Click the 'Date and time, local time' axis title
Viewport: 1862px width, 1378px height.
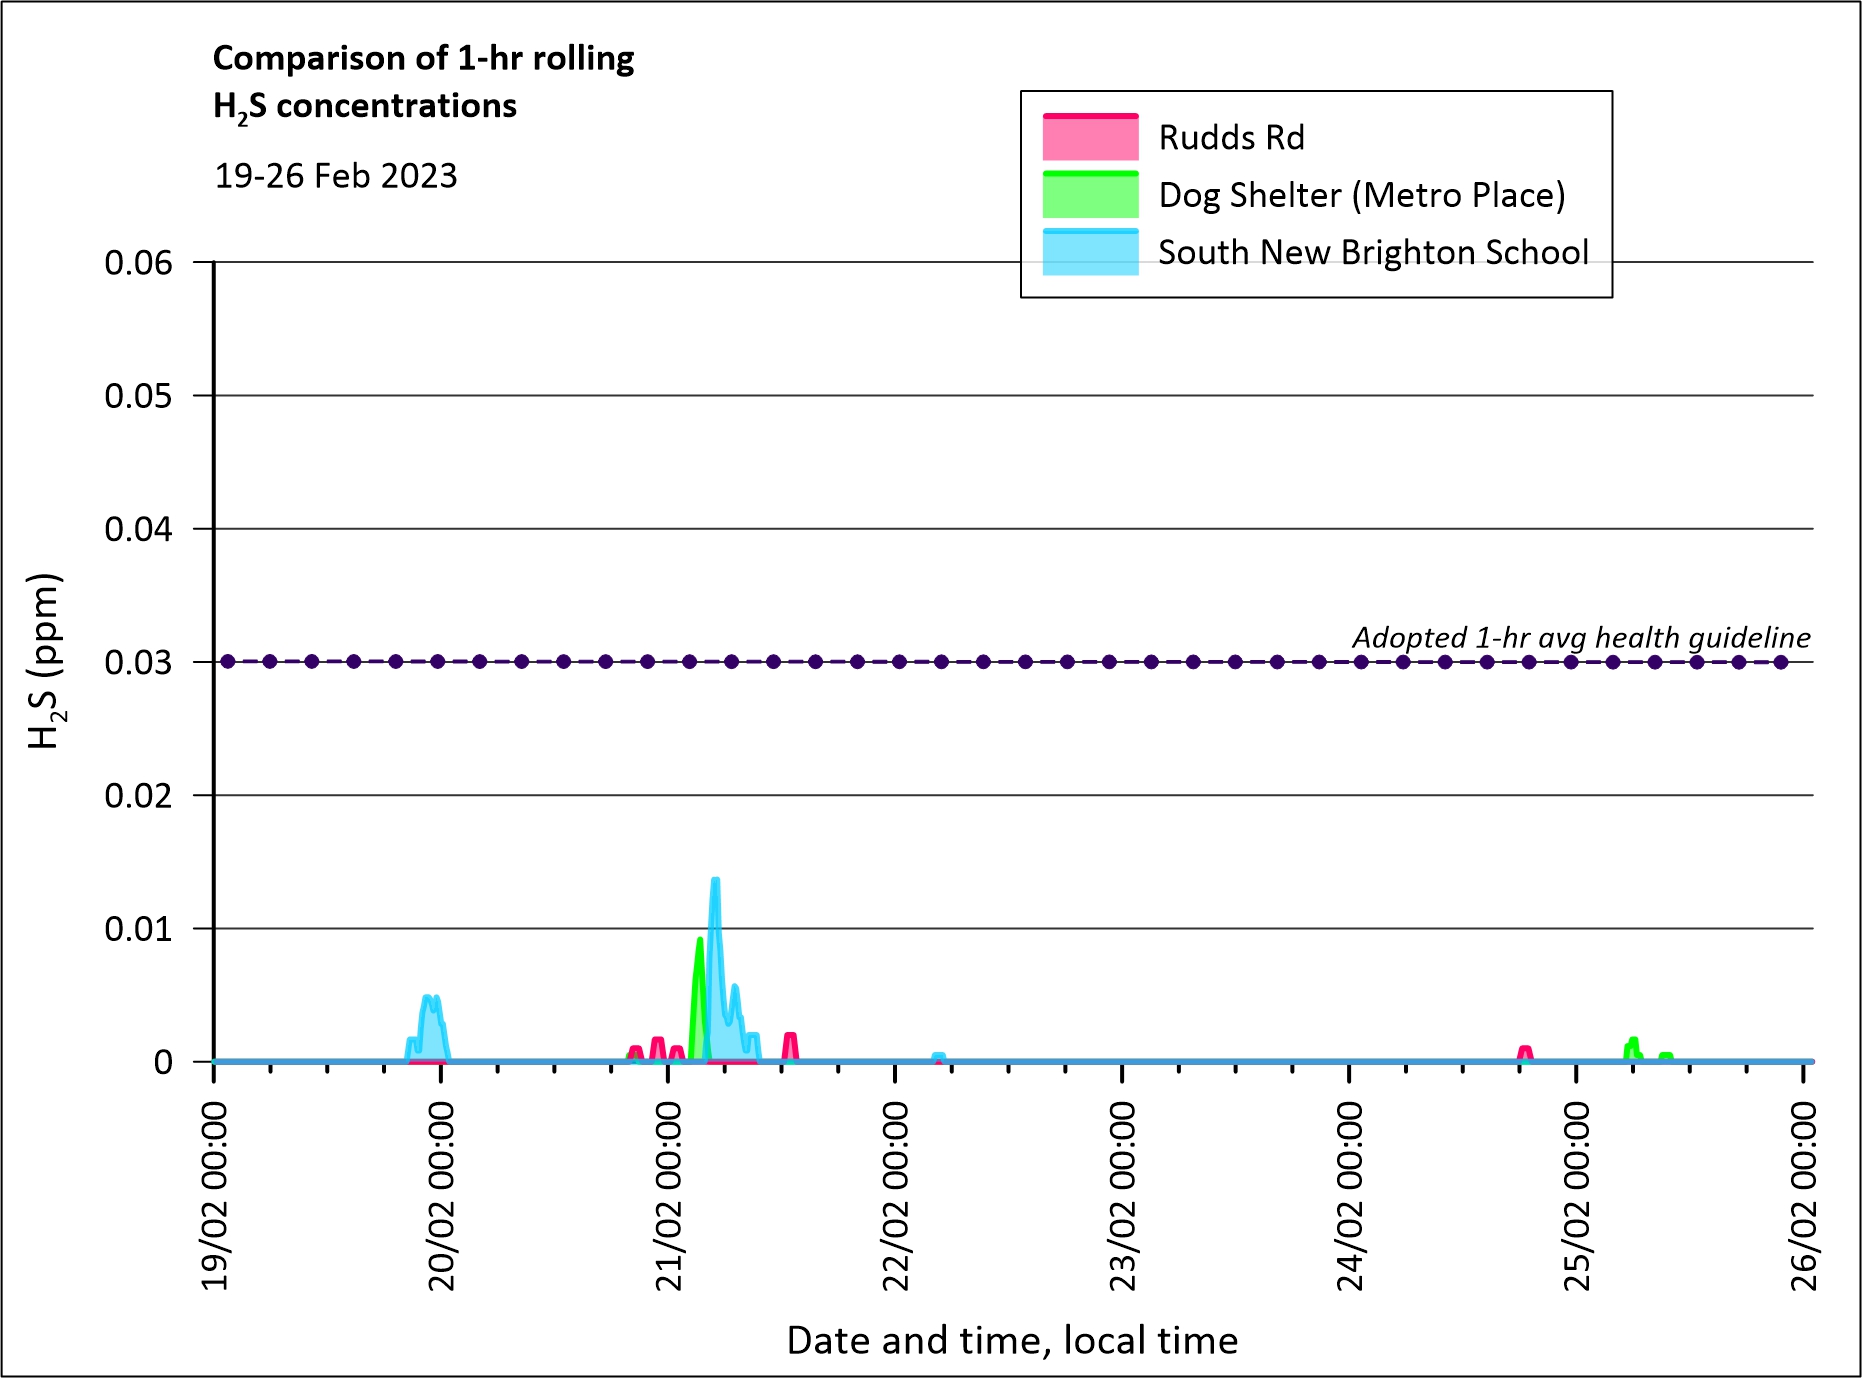(1012, 1340)
